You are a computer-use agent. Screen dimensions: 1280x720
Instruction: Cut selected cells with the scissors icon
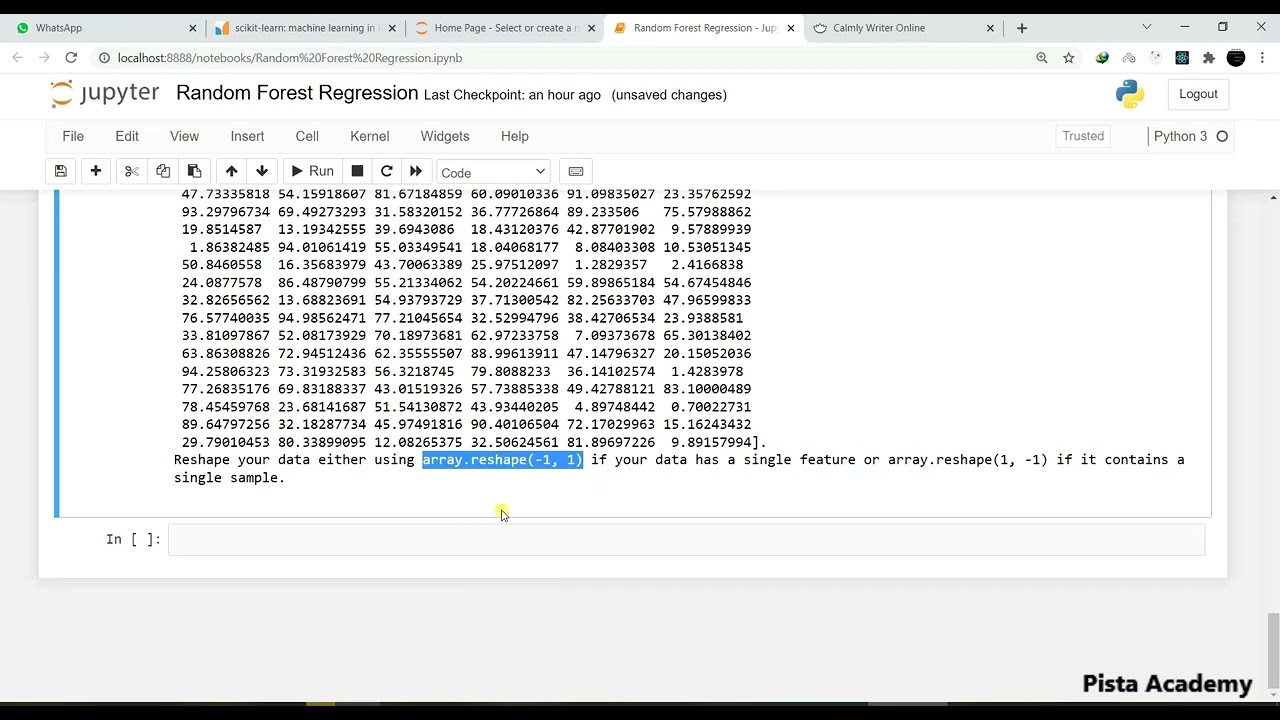pyautogui.click(x=132, y=171)
